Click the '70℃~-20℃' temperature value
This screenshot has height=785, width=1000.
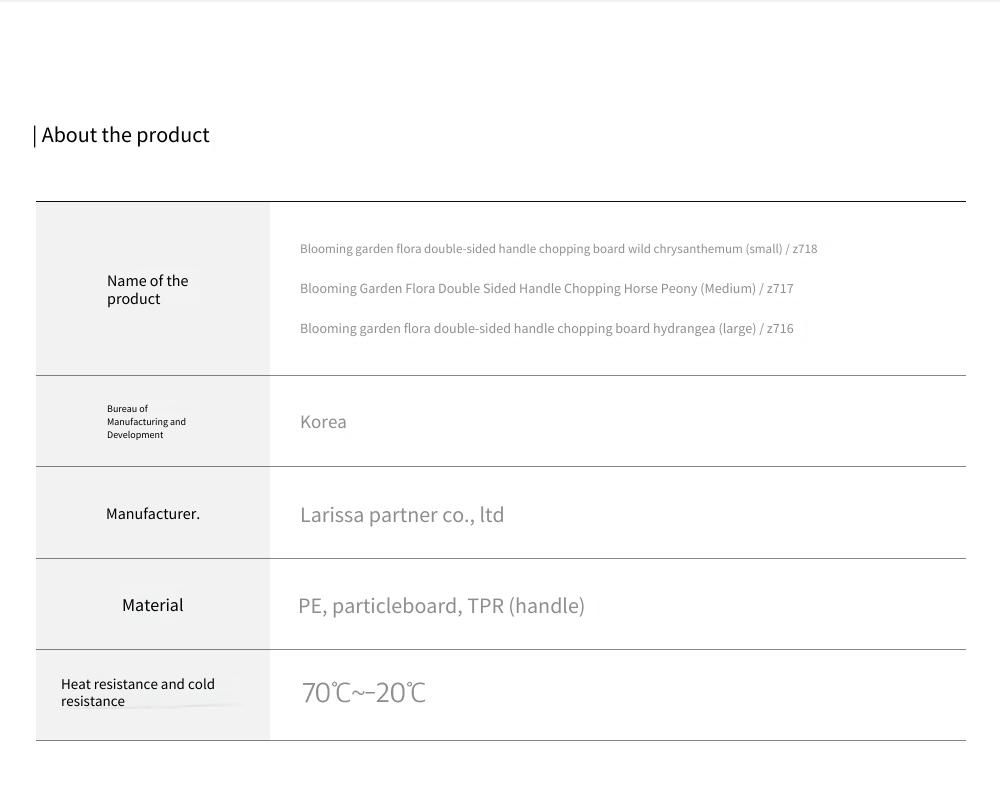coord(364,693)
